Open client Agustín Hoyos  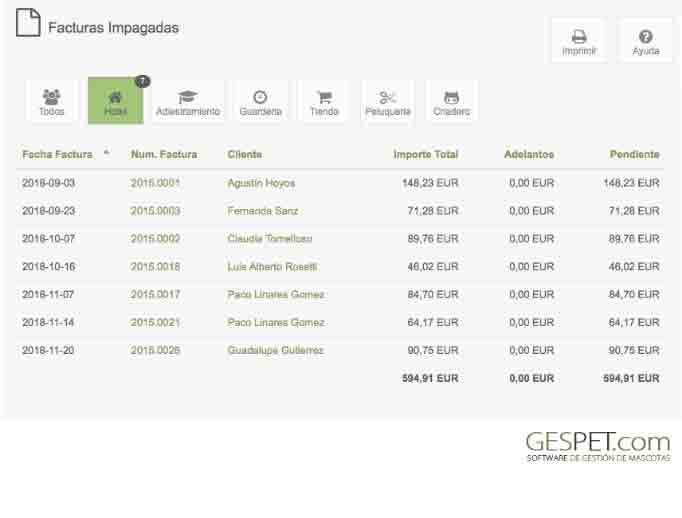click(261, 183)
